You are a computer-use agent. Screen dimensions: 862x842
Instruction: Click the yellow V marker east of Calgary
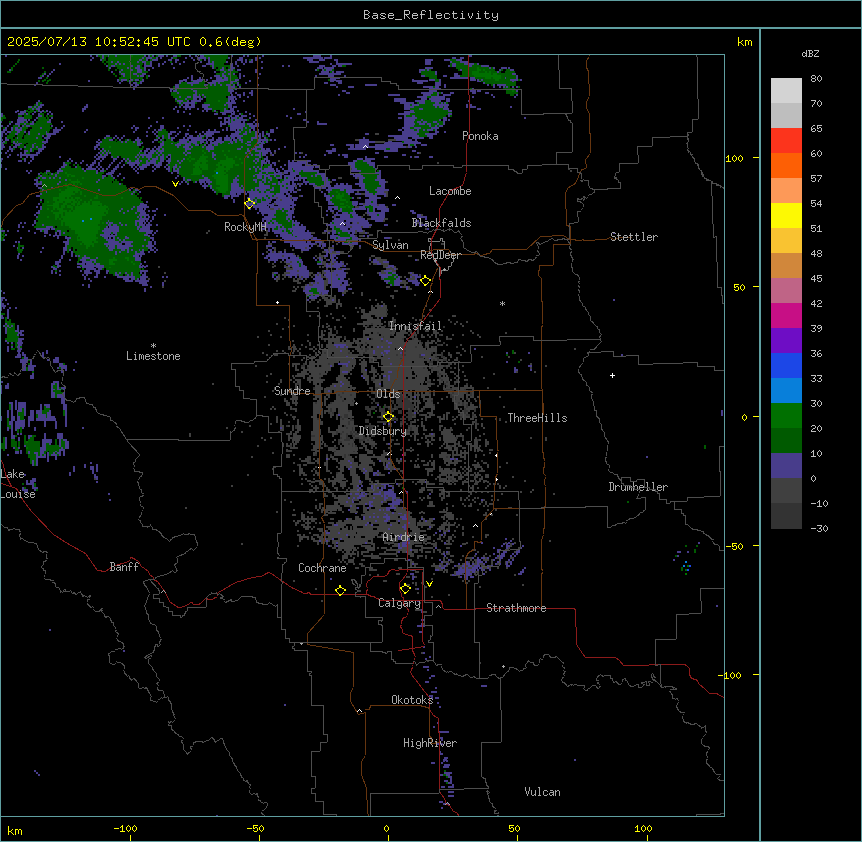tap(429, 584)
